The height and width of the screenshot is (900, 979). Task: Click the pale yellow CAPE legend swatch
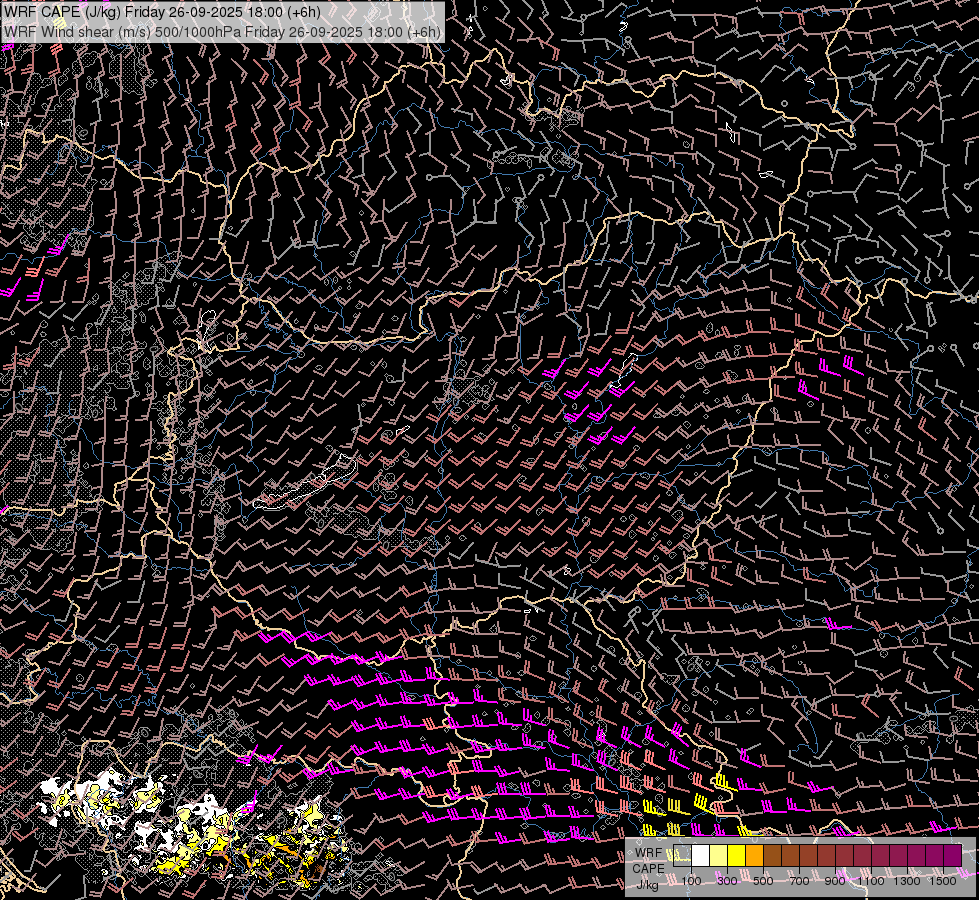[x=719, y=855]
